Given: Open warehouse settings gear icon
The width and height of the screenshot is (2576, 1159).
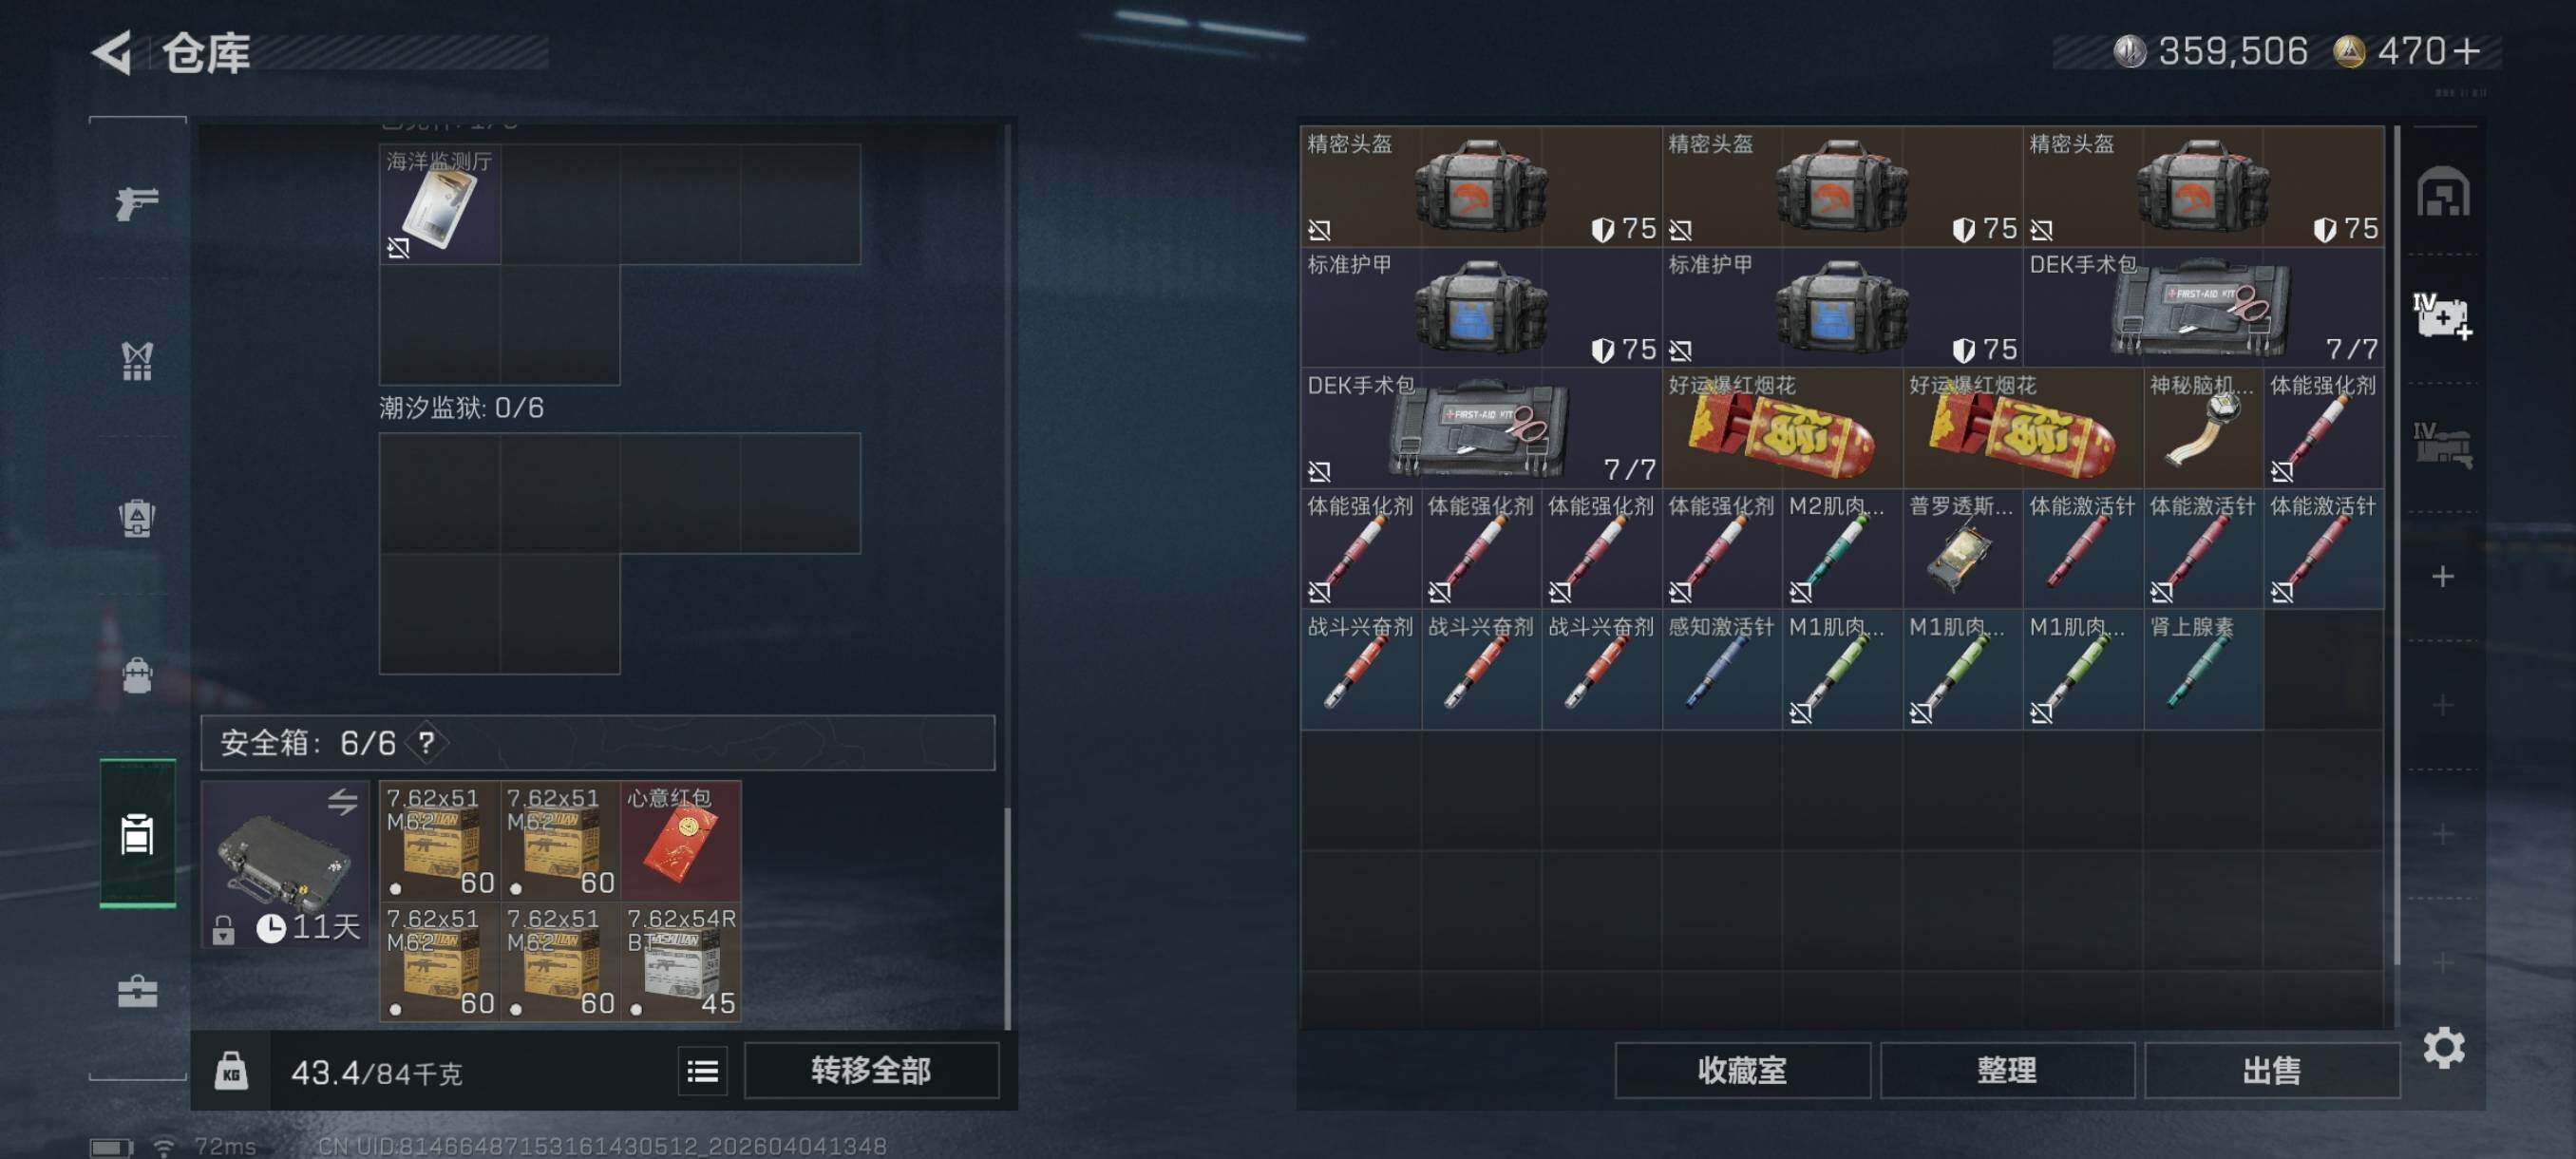Looking at the screenshot, I should coord(2443,1047).
